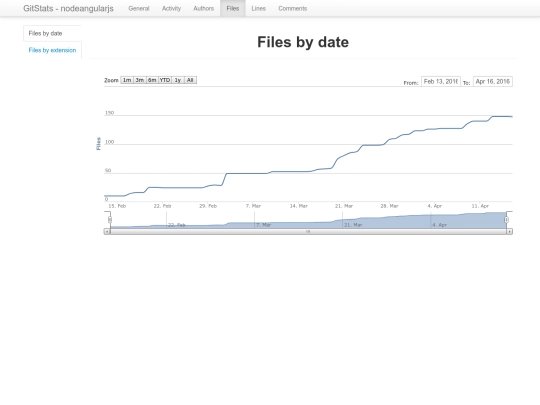The width and height of the screenshot is (540, 405).
Task: Switch to the General tab
Action: tap(139, 8)
